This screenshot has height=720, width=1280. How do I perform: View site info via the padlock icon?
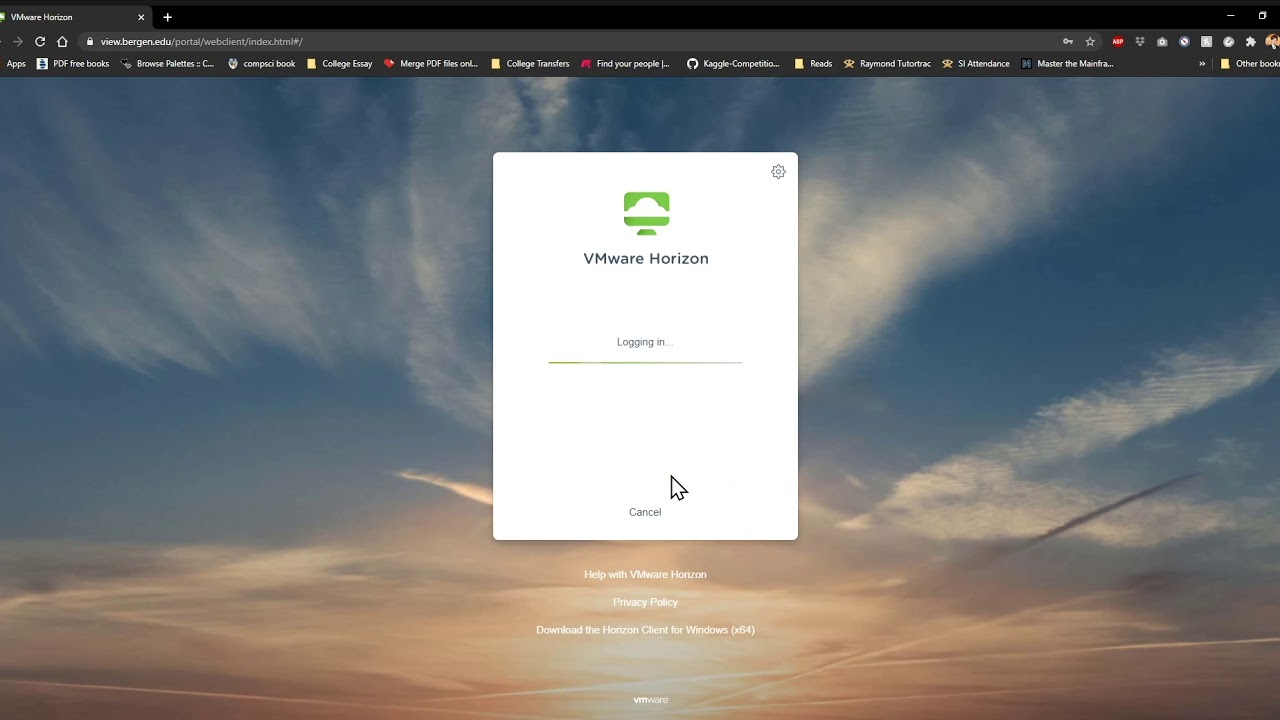(90, 42)
